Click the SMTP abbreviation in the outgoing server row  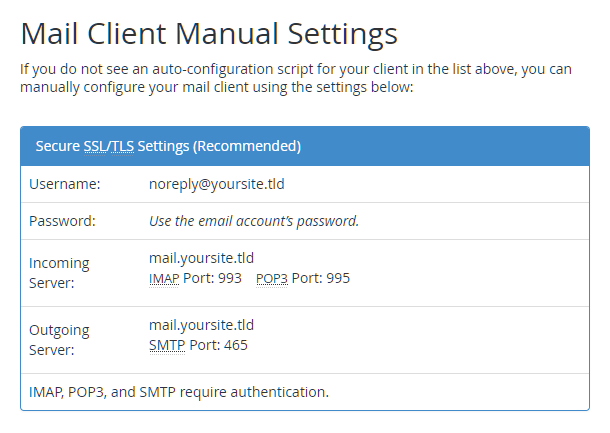(x=167, y=345)
